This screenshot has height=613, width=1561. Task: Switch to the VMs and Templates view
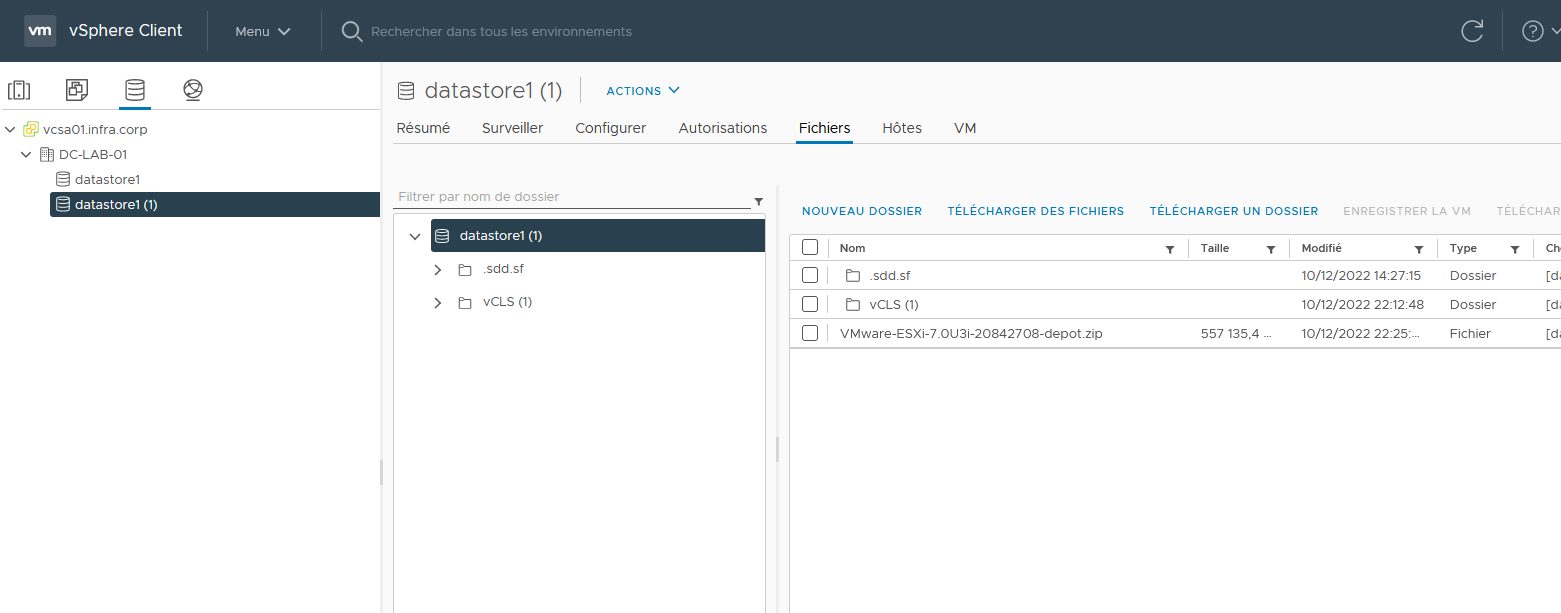click(77, 90)
